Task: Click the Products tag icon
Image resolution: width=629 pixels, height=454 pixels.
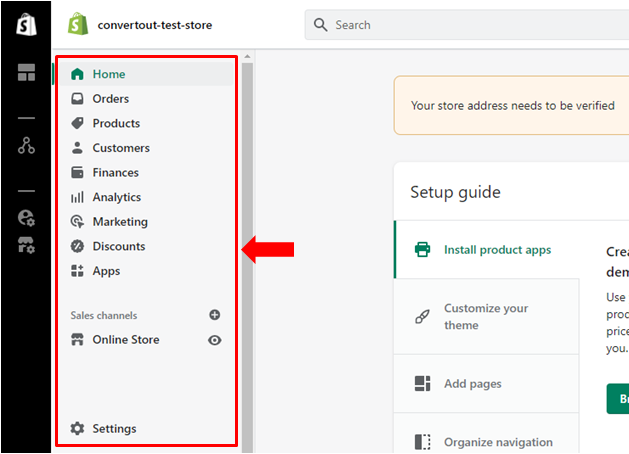Action: [x=77, y=123]
